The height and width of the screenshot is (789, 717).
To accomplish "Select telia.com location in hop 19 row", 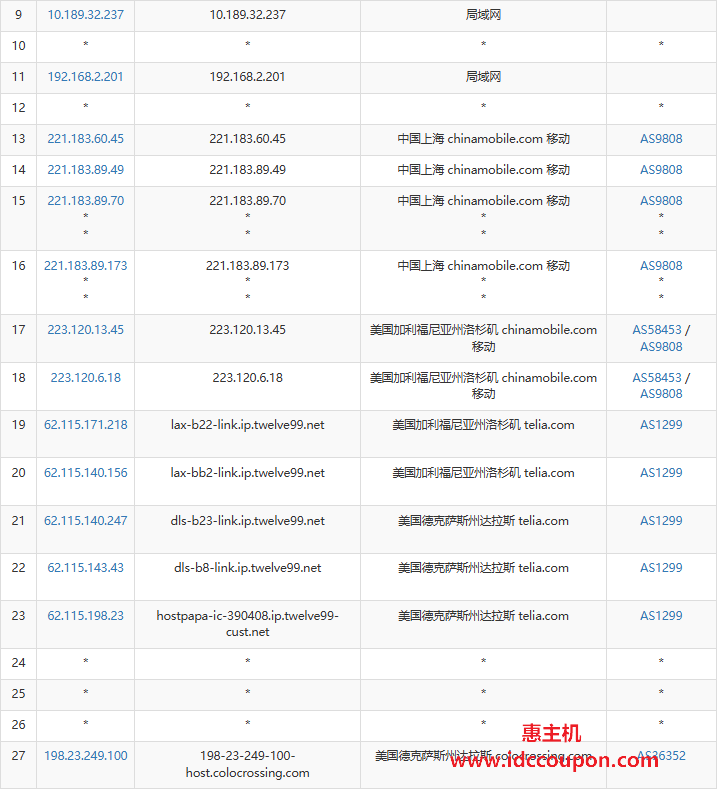I will coord(483,425).
